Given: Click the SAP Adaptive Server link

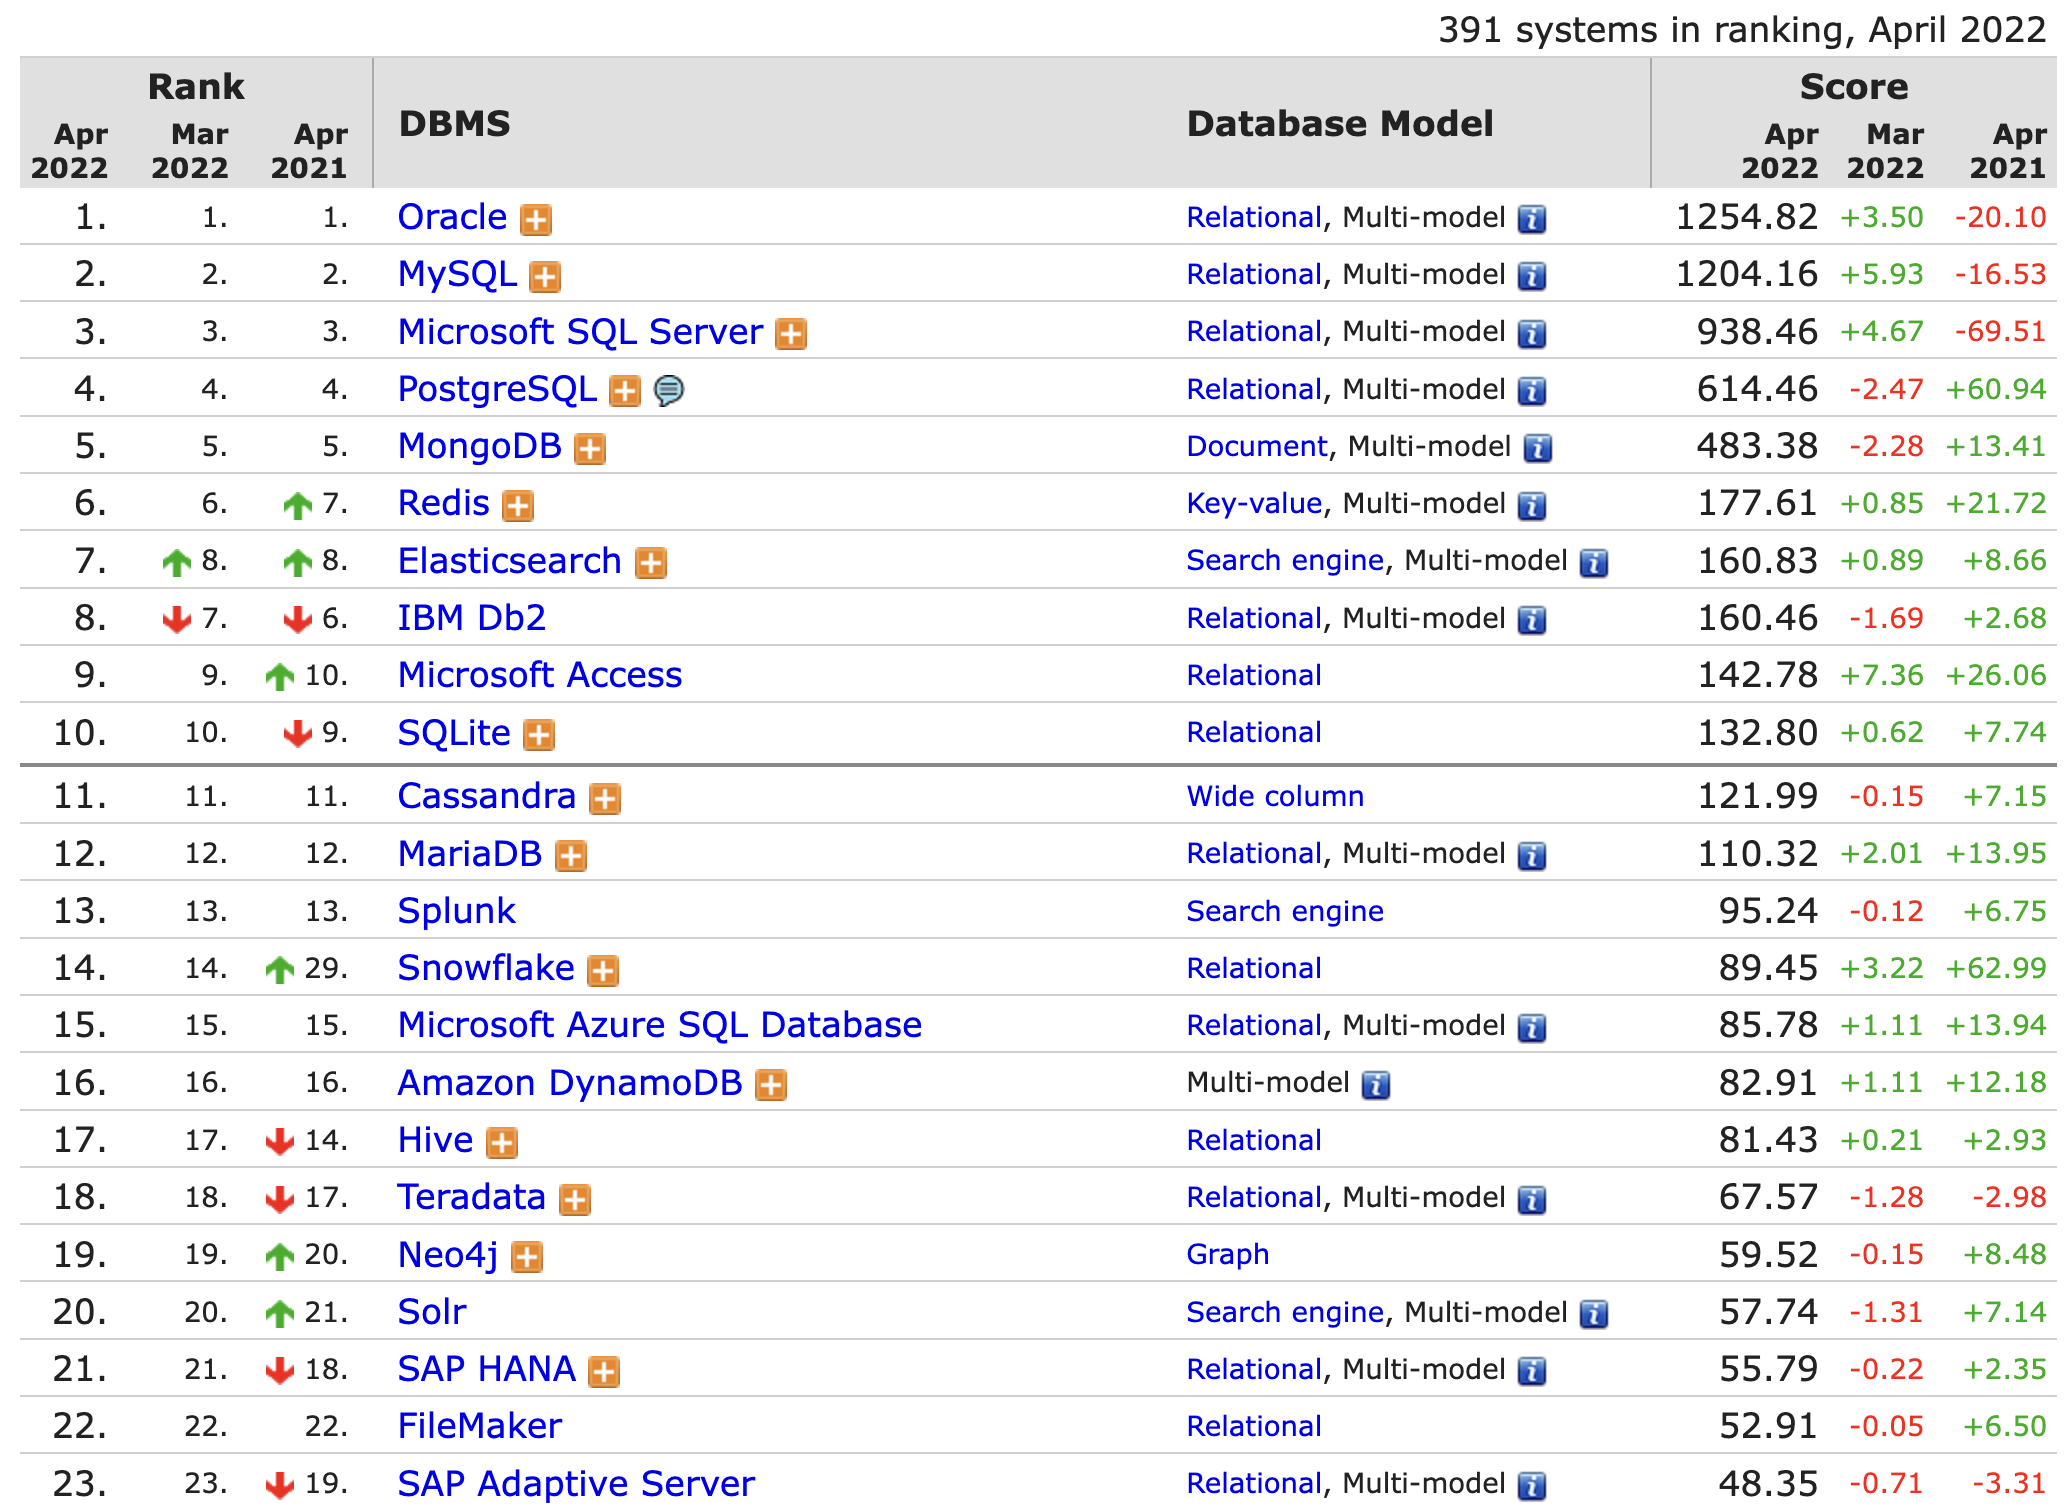Looking at the screenshot, I should (576, 1484).
